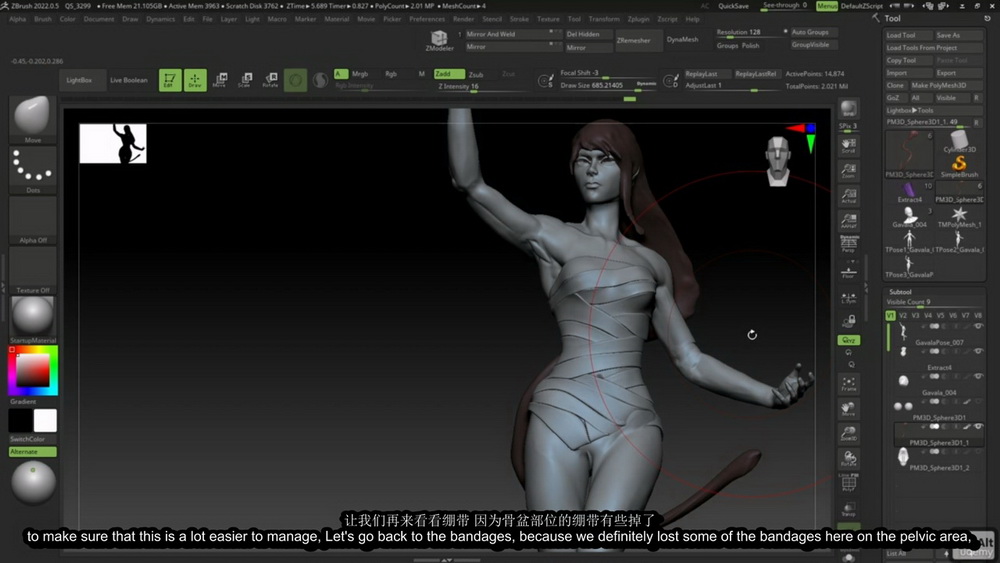Screen dimensions: 1000x563
Task: Open the Stroke menu
Action: click(x=519, y=19)
